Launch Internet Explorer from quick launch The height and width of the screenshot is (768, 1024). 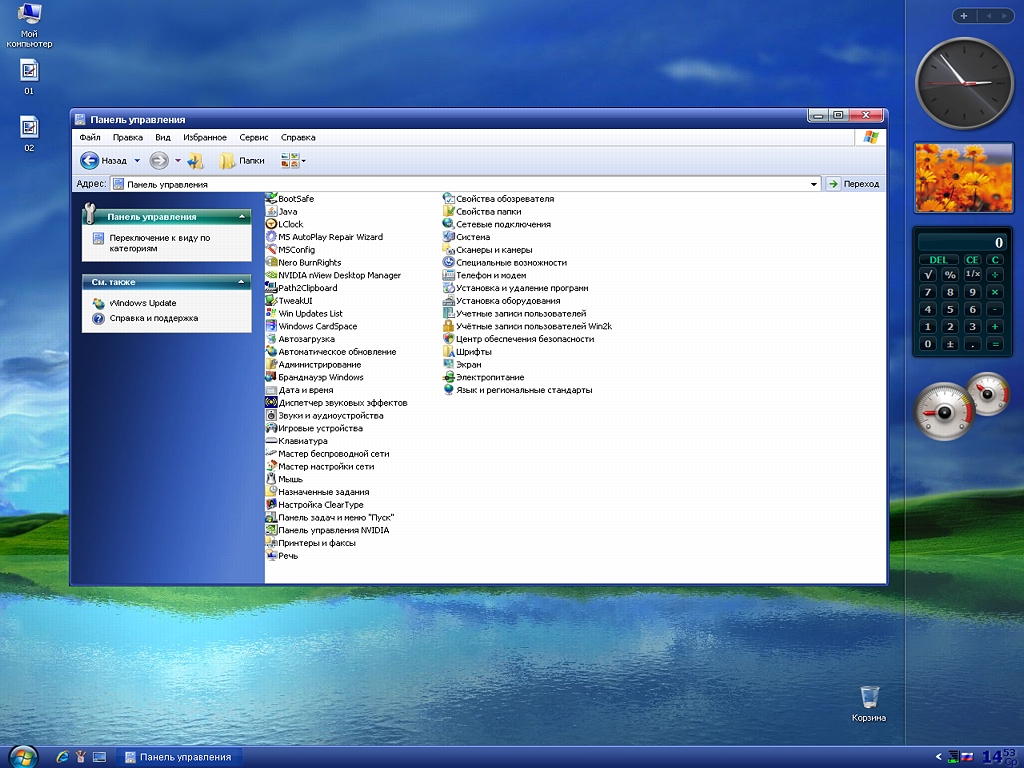[x=63, y=757]
